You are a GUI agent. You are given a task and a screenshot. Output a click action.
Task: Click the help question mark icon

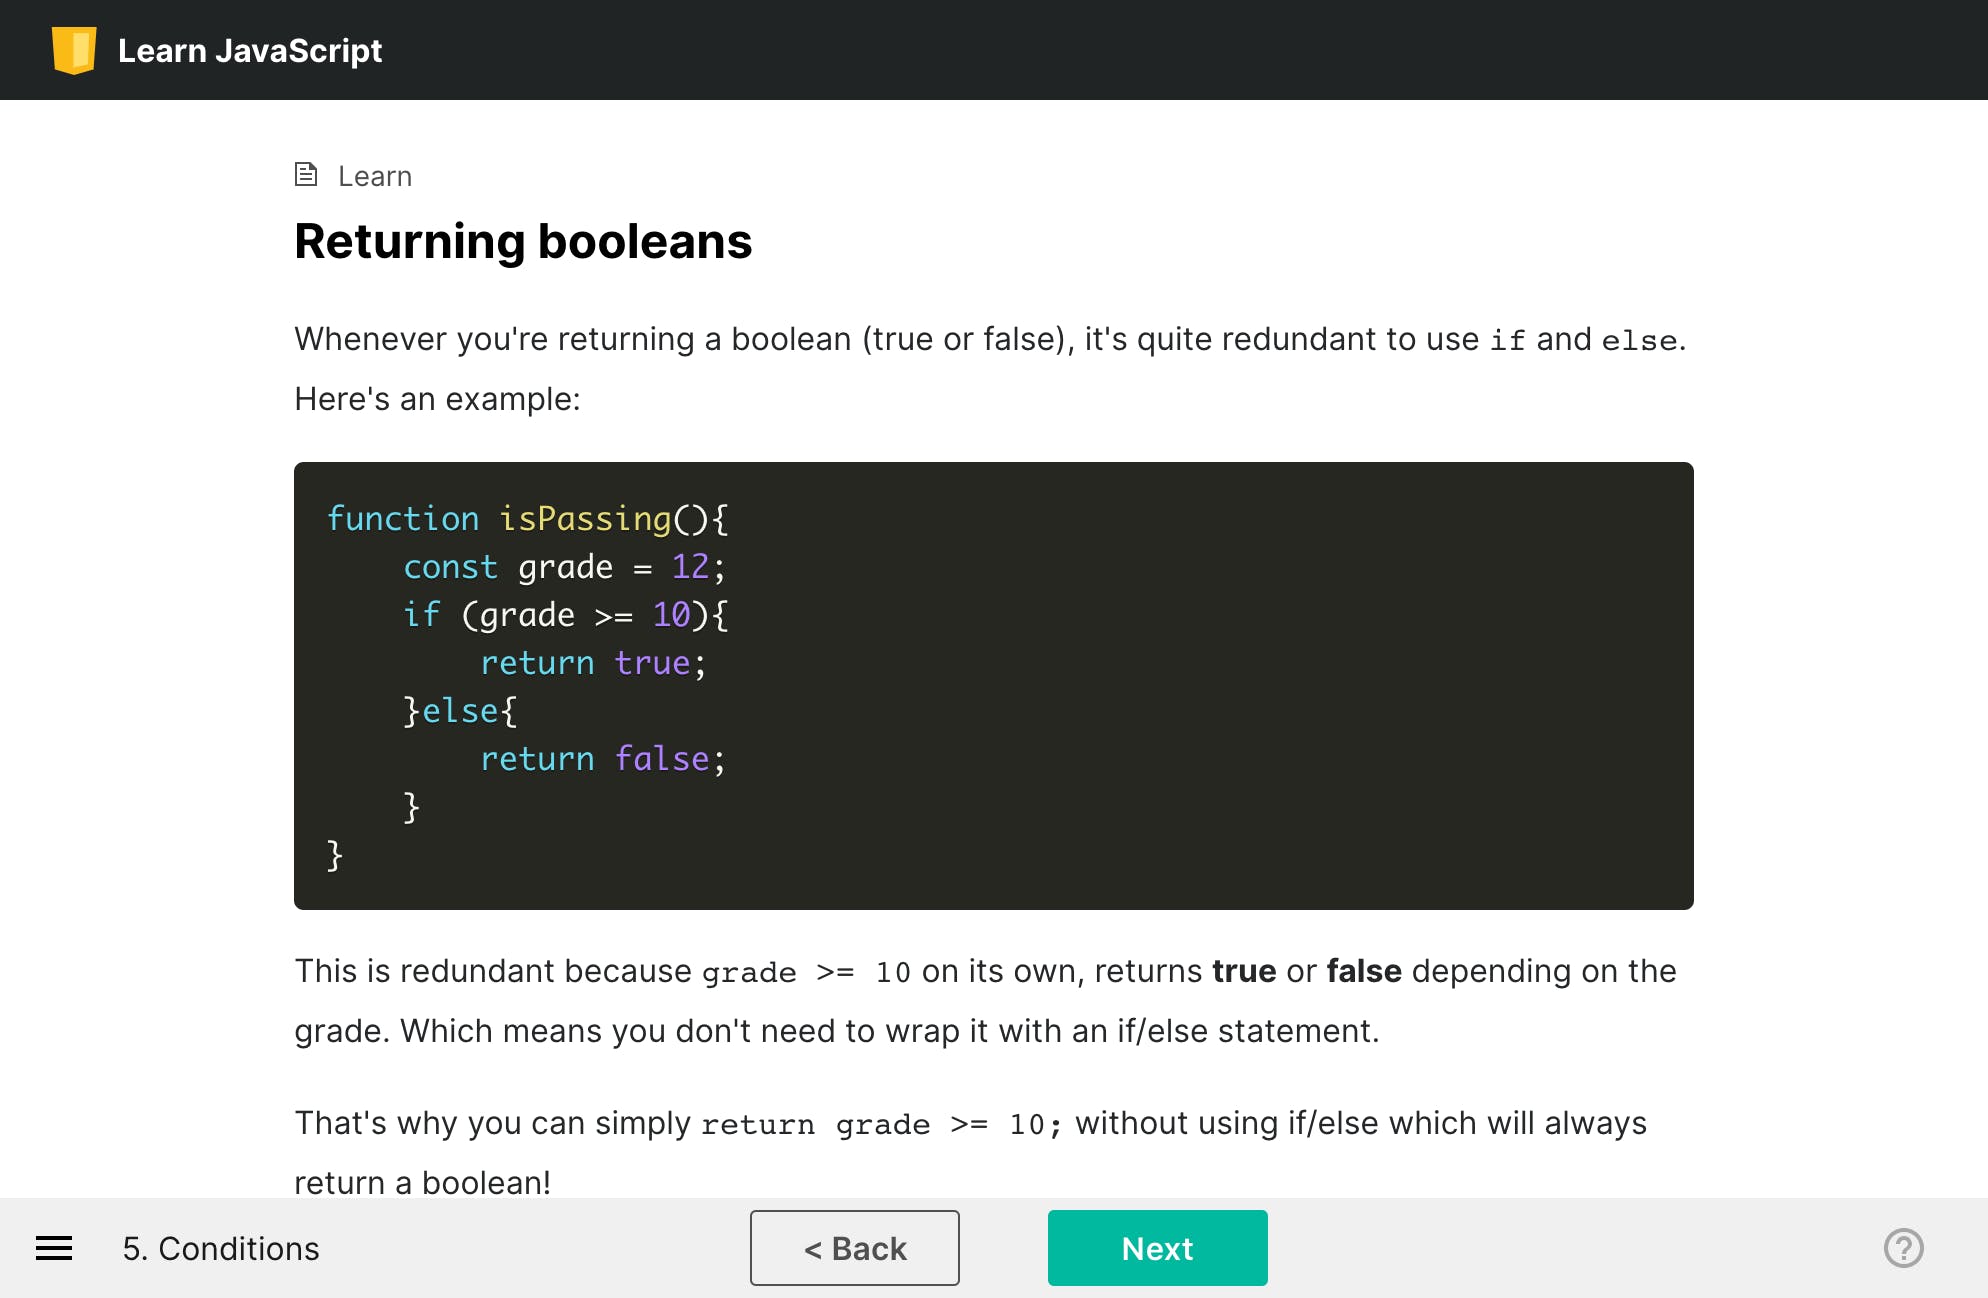coord(1903,1248)
